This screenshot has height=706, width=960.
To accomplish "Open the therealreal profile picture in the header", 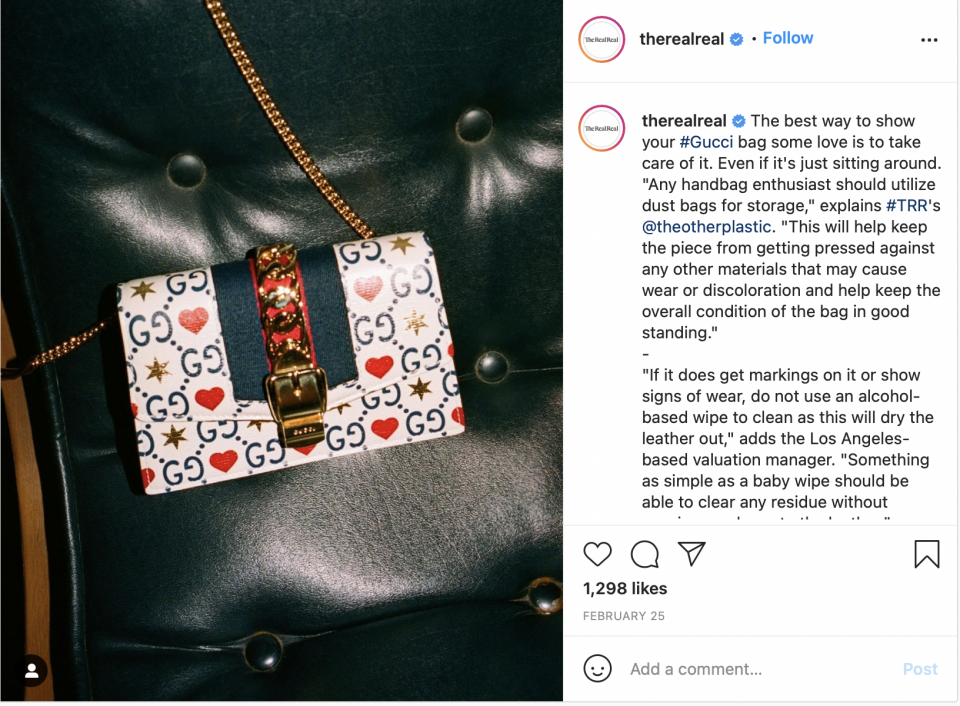I will point(601,39).
